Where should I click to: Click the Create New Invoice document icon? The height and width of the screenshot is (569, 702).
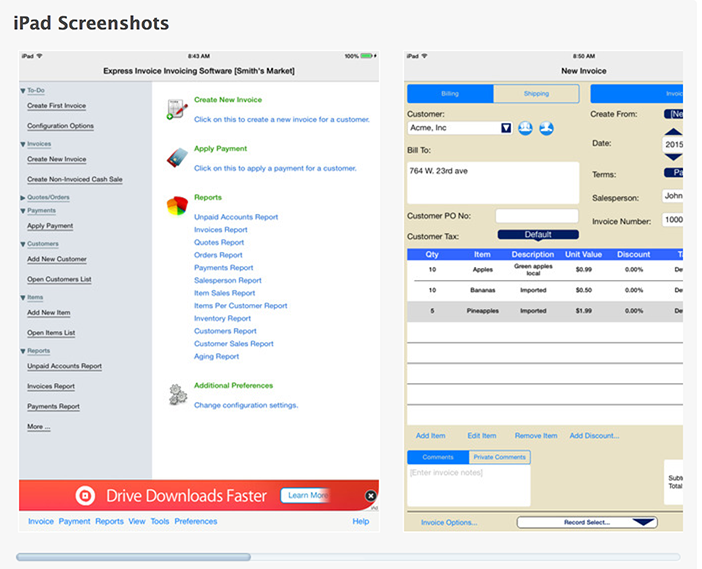(x=176, y=110)
